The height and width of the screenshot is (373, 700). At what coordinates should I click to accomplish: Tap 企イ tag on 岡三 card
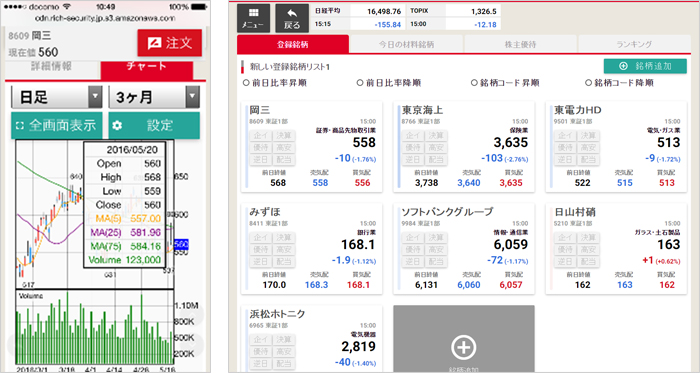point(261,136)
